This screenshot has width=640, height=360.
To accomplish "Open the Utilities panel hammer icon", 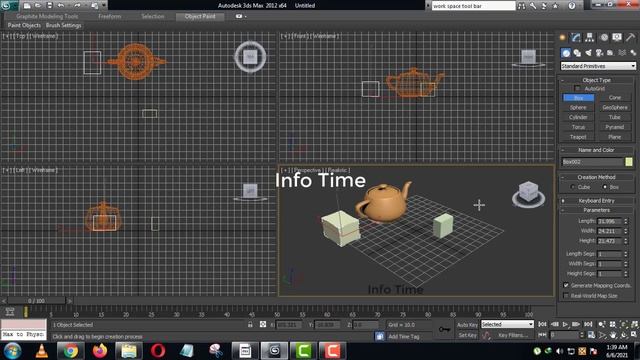I will [631, 38].
